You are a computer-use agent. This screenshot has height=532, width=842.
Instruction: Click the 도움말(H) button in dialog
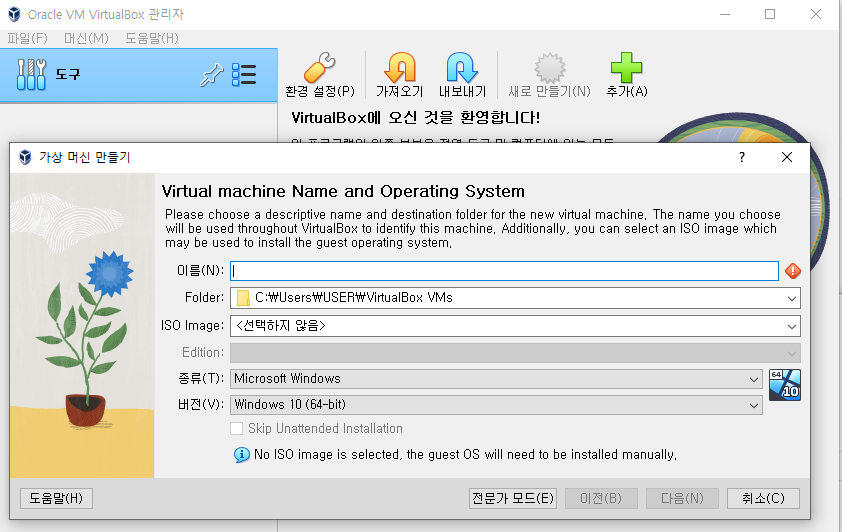56,498
